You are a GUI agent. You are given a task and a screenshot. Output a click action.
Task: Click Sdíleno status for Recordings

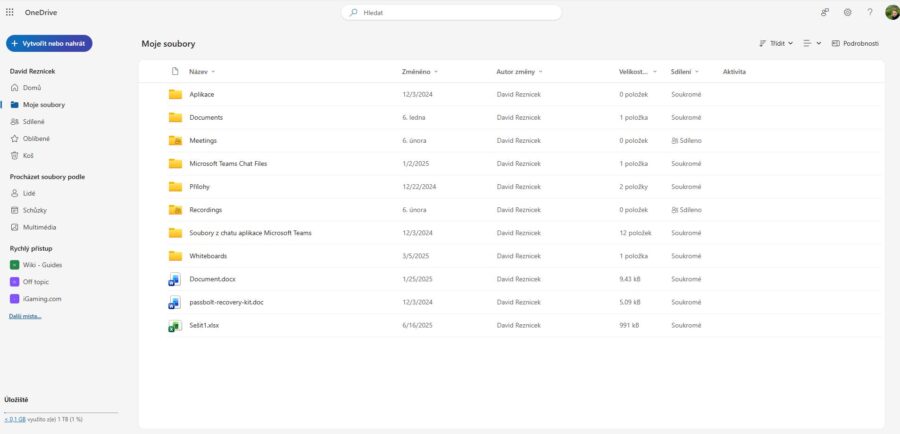686,210
